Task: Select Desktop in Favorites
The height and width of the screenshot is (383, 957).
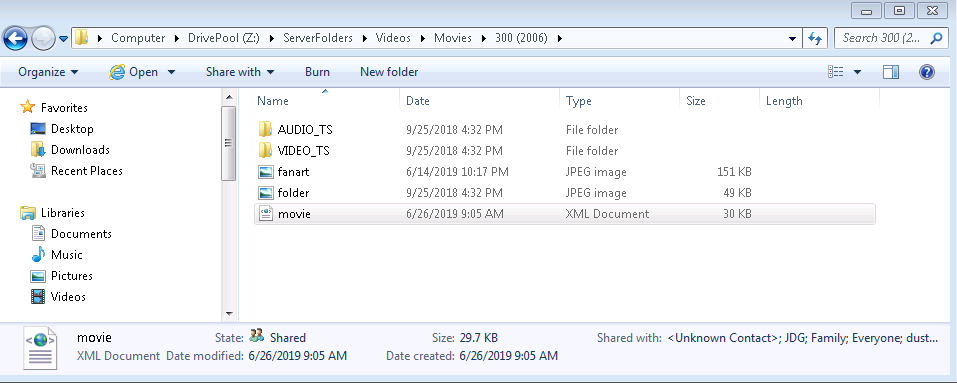Action: point(72,129)
